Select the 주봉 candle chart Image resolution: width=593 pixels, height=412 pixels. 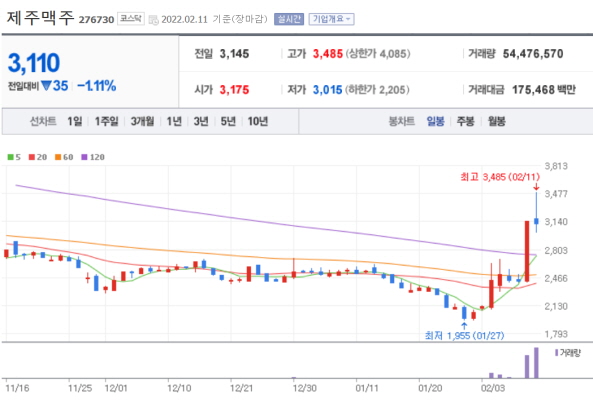[x=466, y=121]
